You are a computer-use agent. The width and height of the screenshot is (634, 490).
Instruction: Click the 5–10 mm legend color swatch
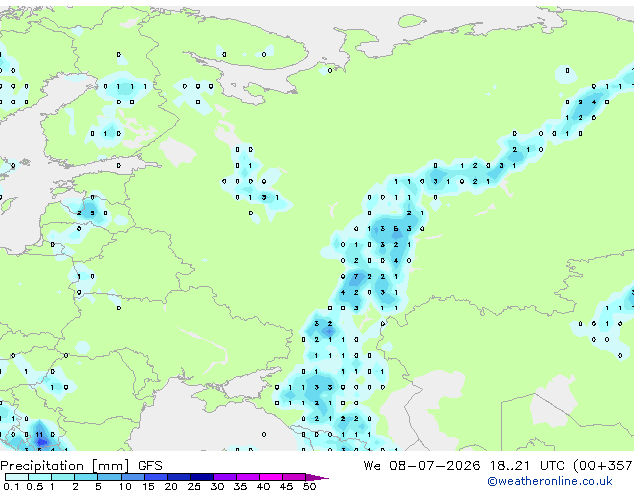click(x=109, y=477)
